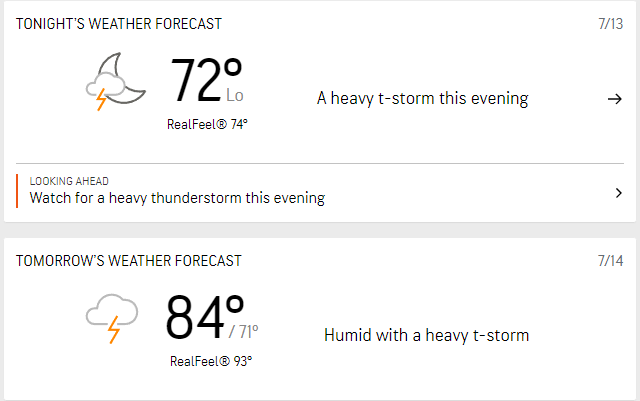Click the orange Looking Ahead accent bar
This screenshot has width=640, height=401.
click(17, 190)
